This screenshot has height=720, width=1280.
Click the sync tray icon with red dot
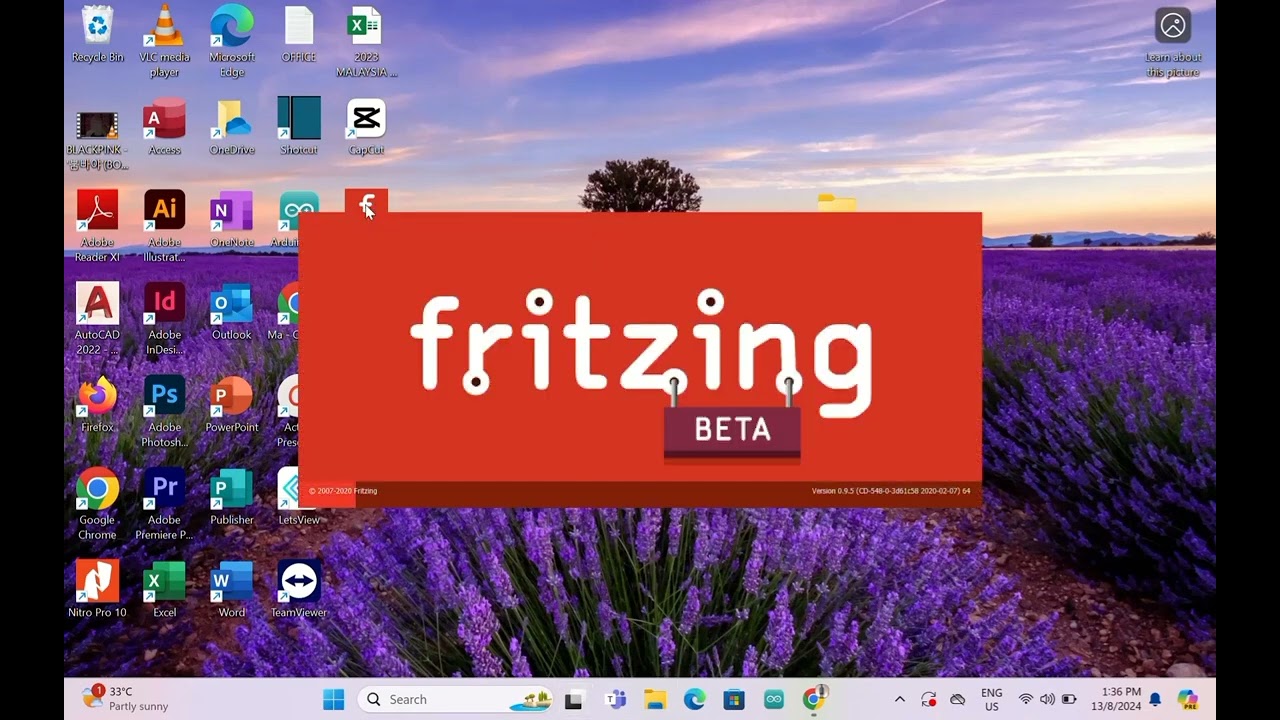point(928,699)
